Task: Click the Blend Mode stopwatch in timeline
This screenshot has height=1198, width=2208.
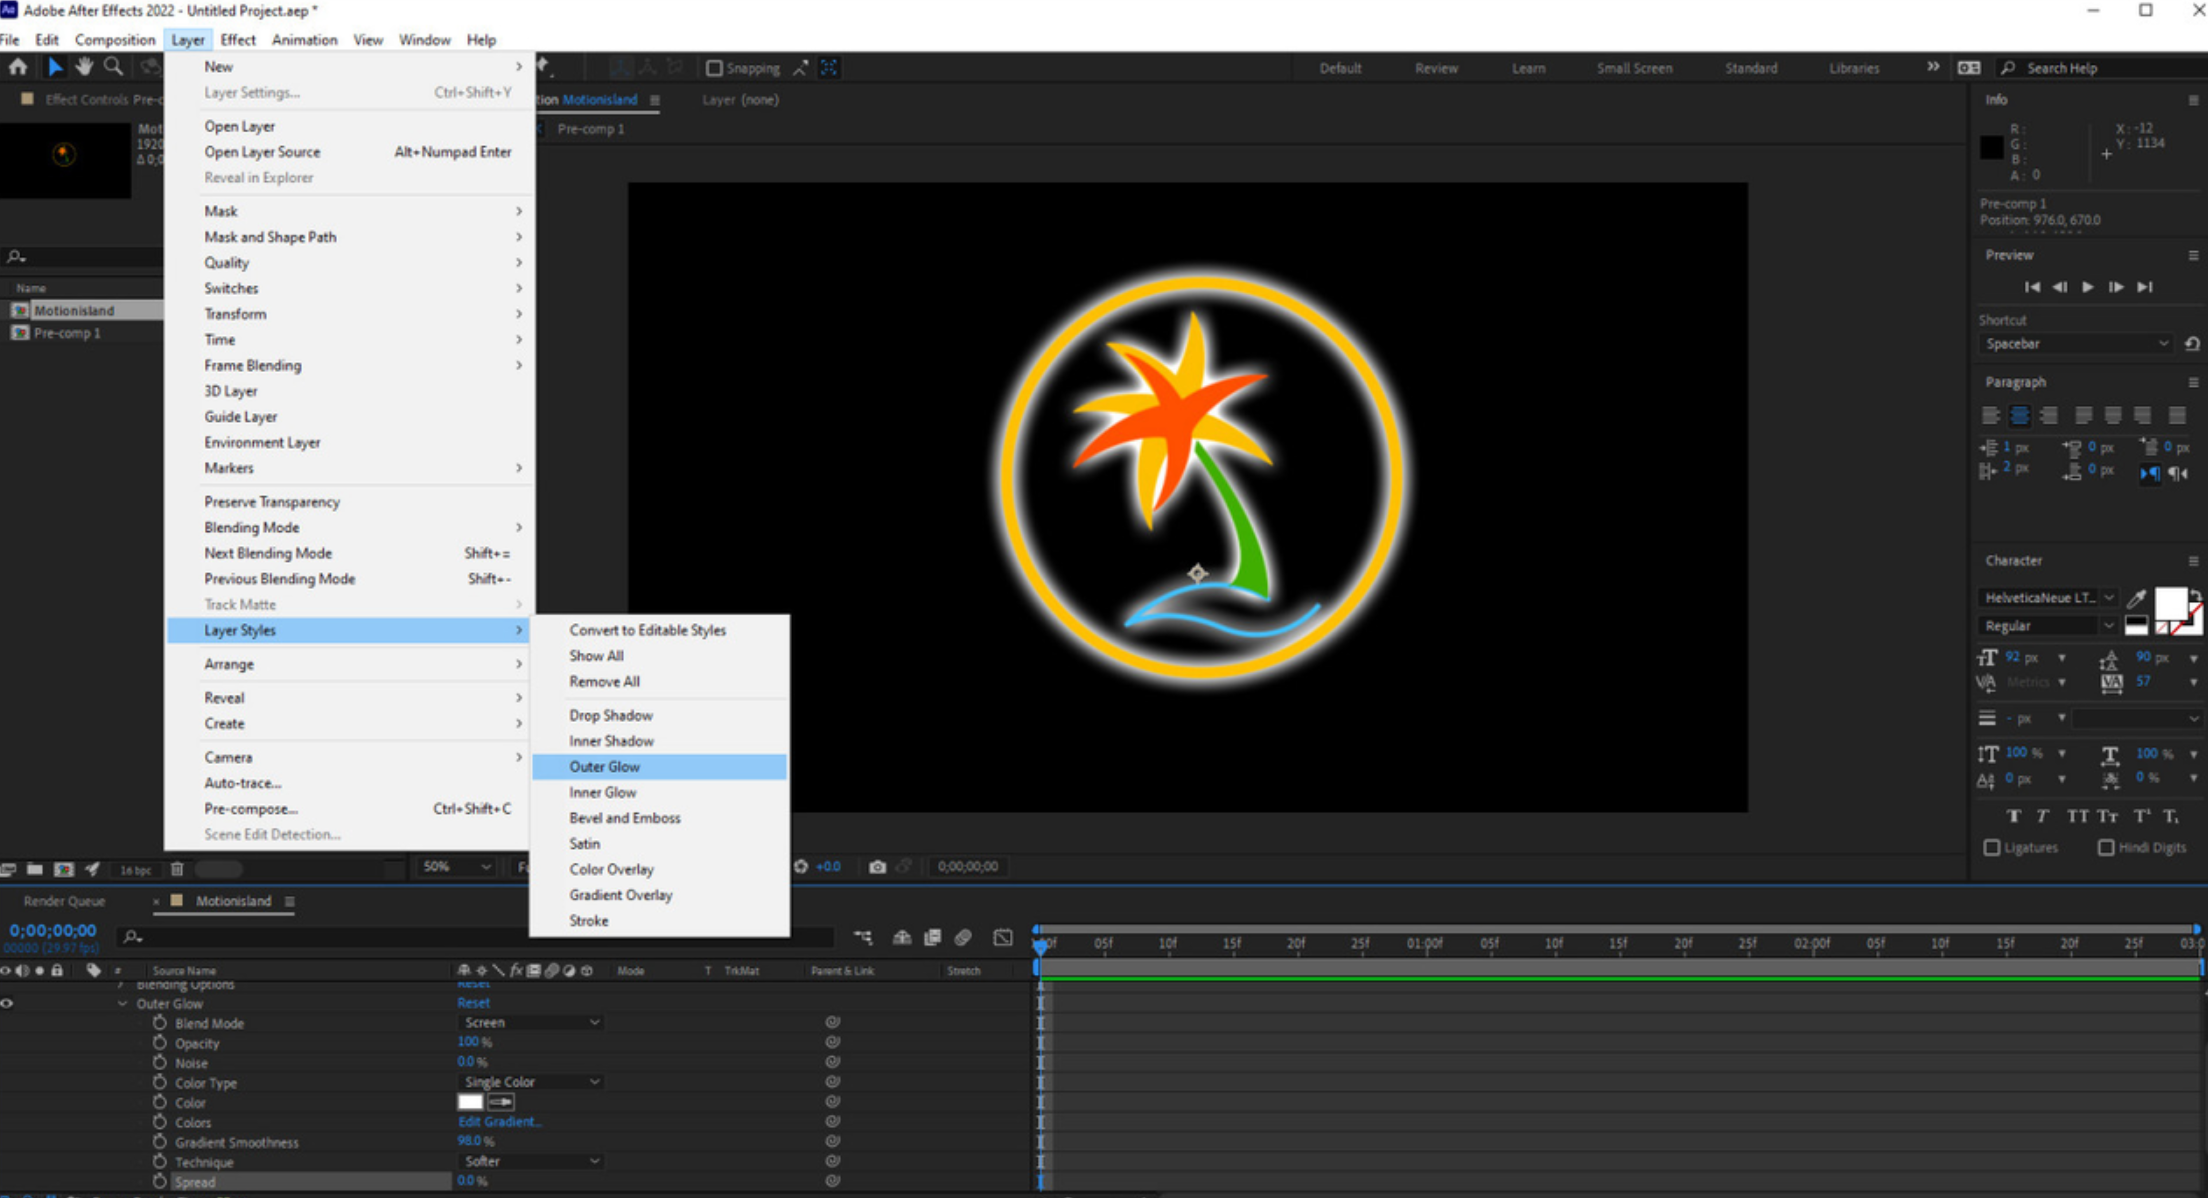Action: click(x=160, y=1022)
